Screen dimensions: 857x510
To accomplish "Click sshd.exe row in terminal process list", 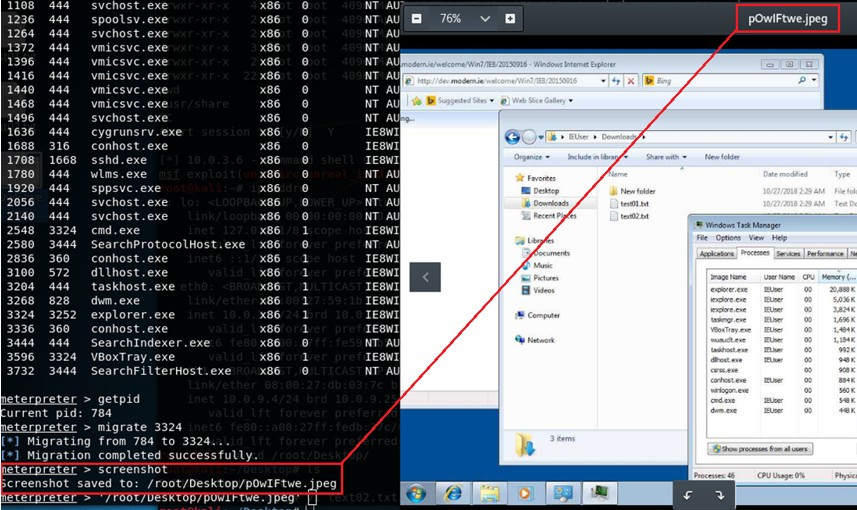I will coord(199,160).
